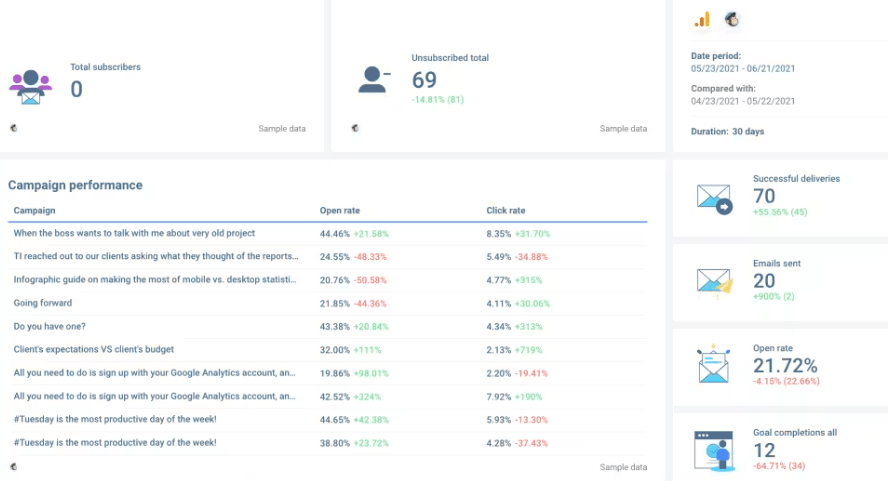888x481 pixels.
Task: Click the Emails sent paper-plane envelope icon
Action: 715,282
